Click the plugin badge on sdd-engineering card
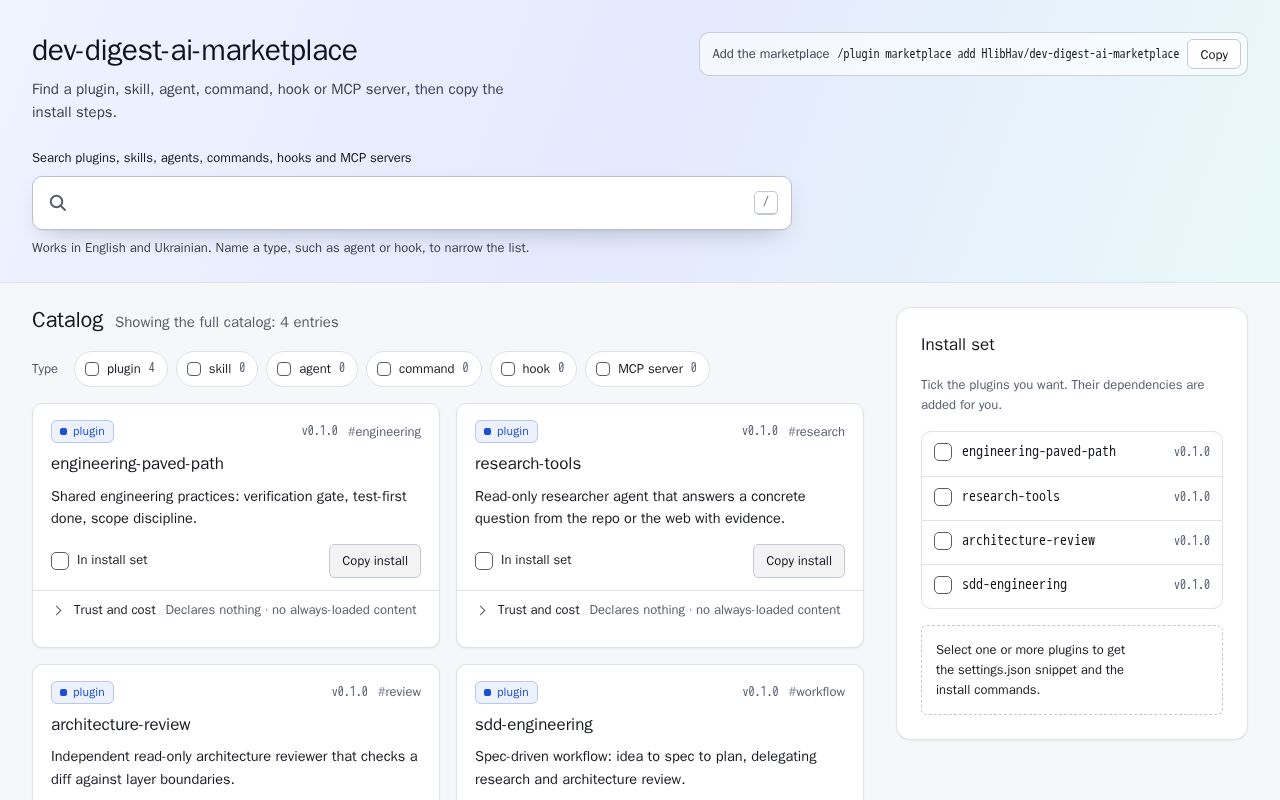The image size is (1280, 800). 506,692
